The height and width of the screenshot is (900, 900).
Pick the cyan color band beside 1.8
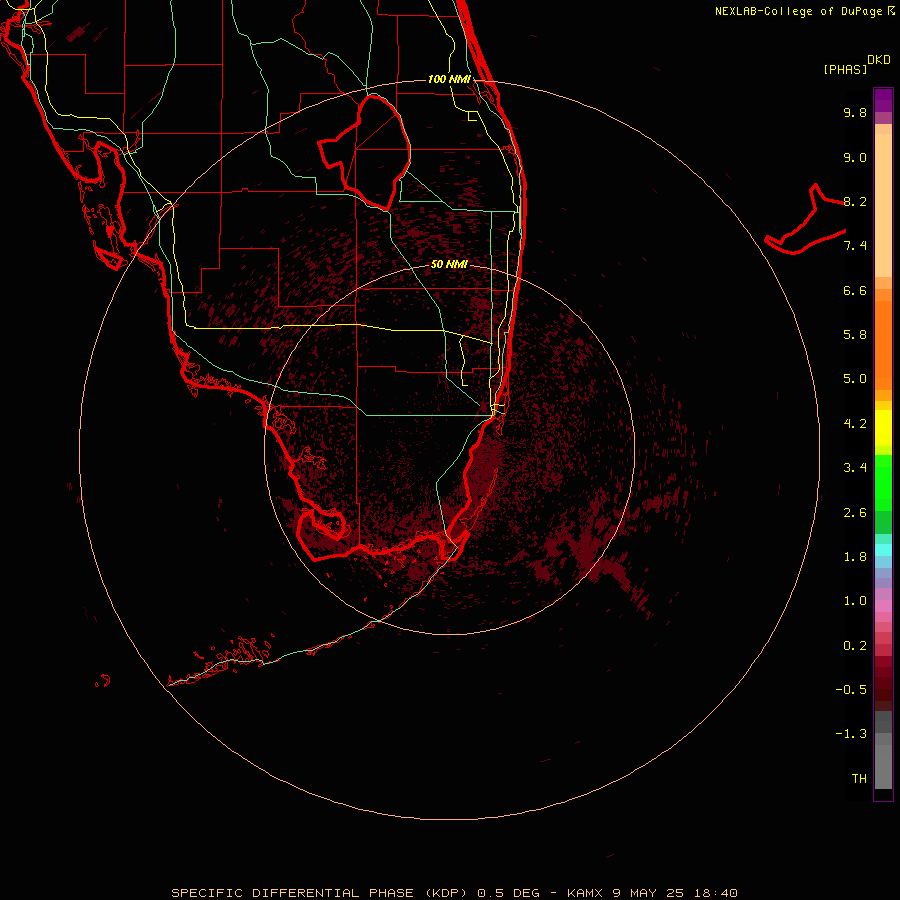[883, 550]
